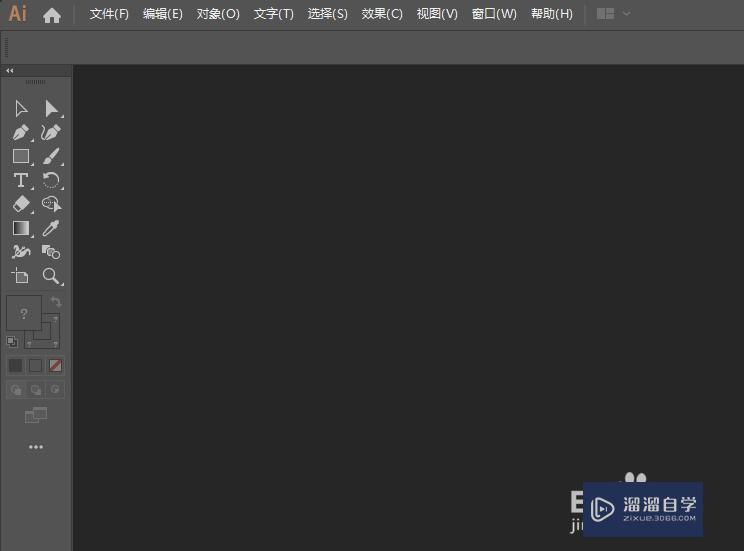The width and height of the screenshot is (744, 551).
Task: Open the Change Screen Mode button
Action: click(36, 415)
